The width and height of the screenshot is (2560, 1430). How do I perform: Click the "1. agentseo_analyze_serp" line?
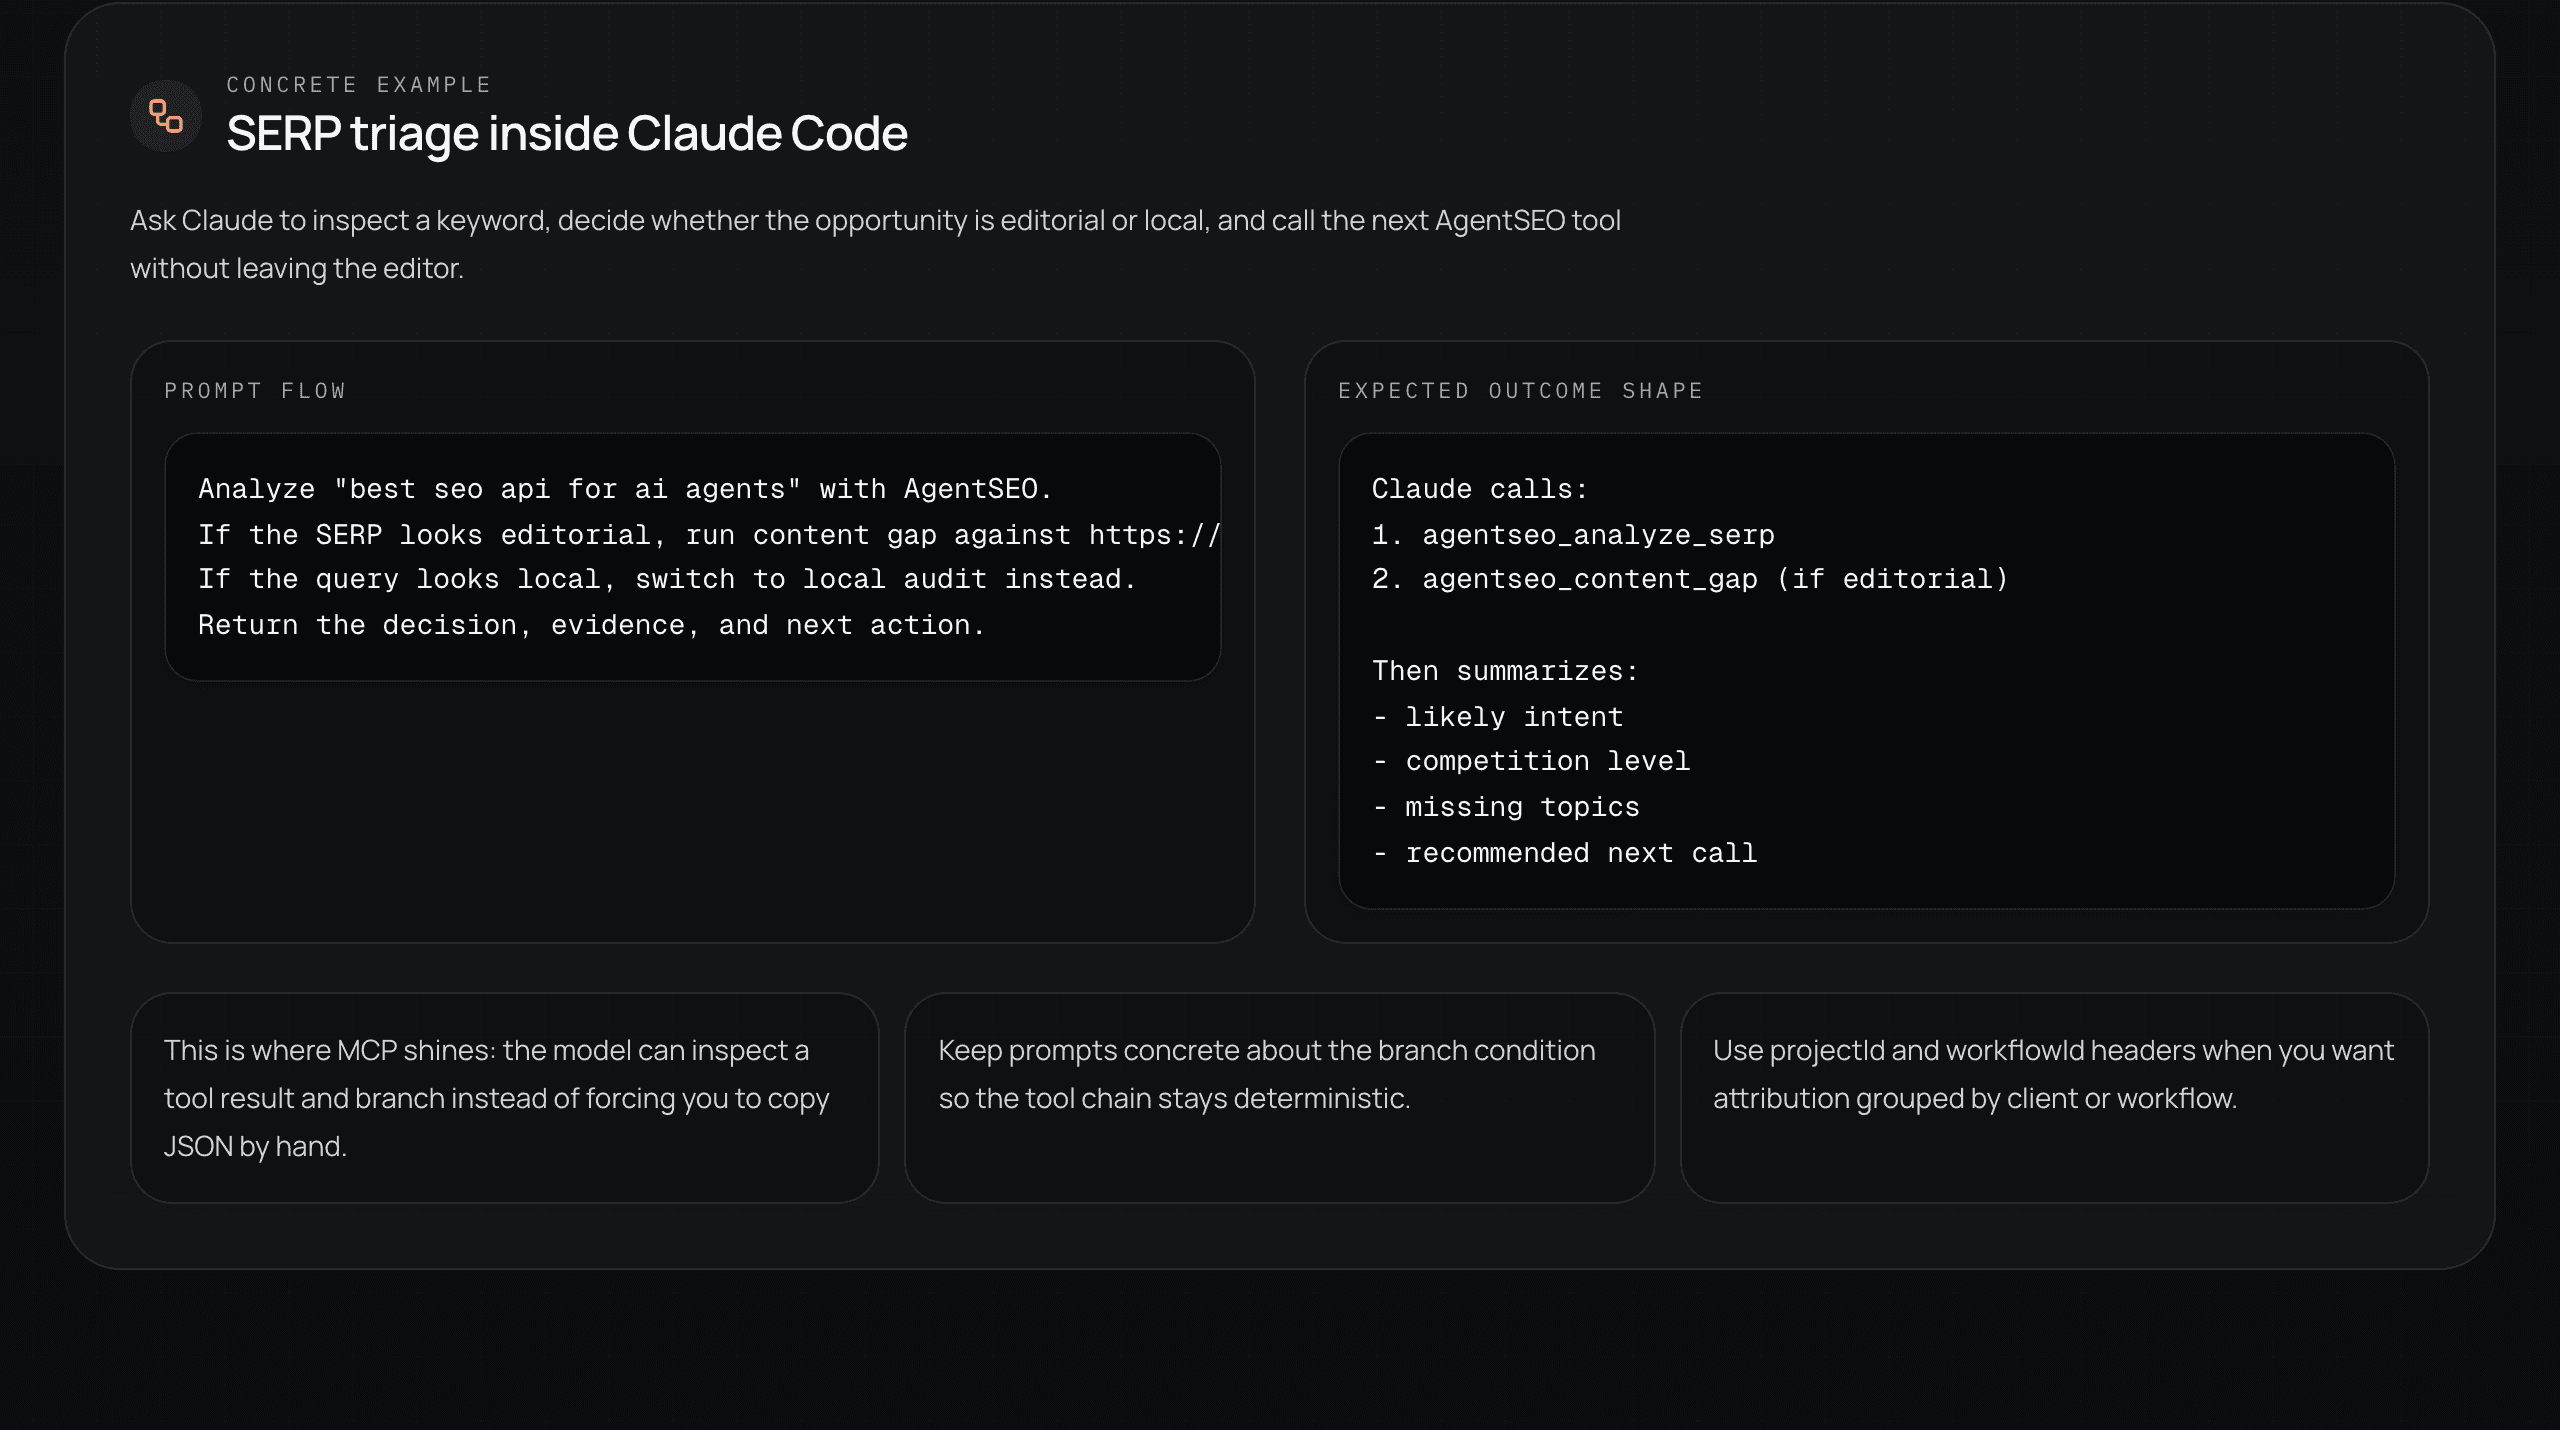[1573, 535]
